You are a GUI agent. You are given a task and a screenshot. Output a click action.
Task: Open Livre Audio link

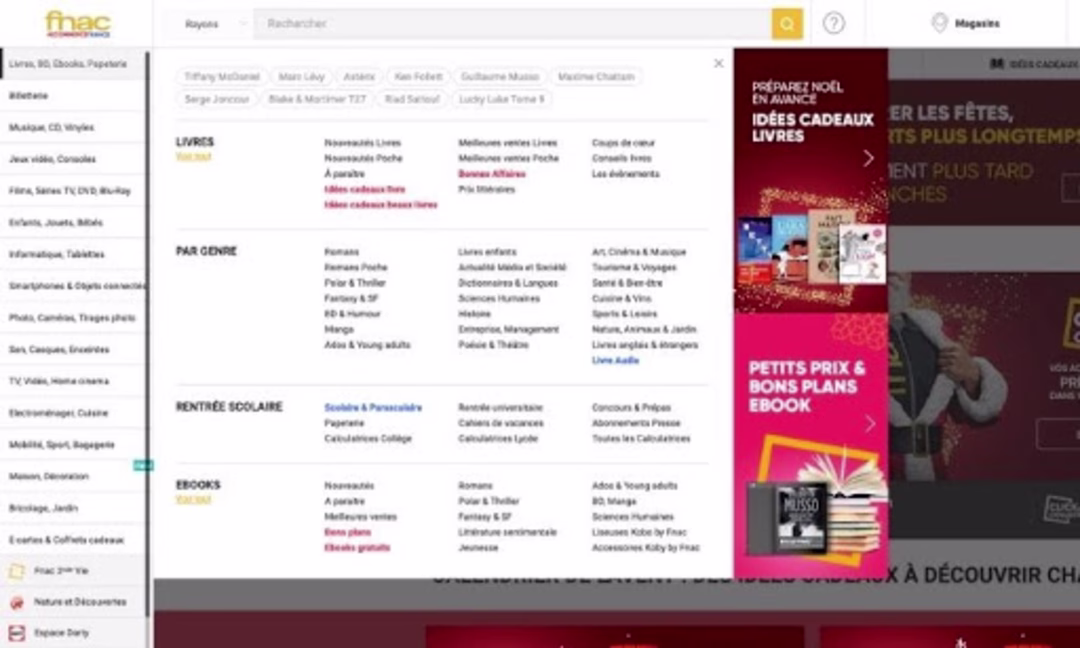pyautogui.click(x=615, y=361)
